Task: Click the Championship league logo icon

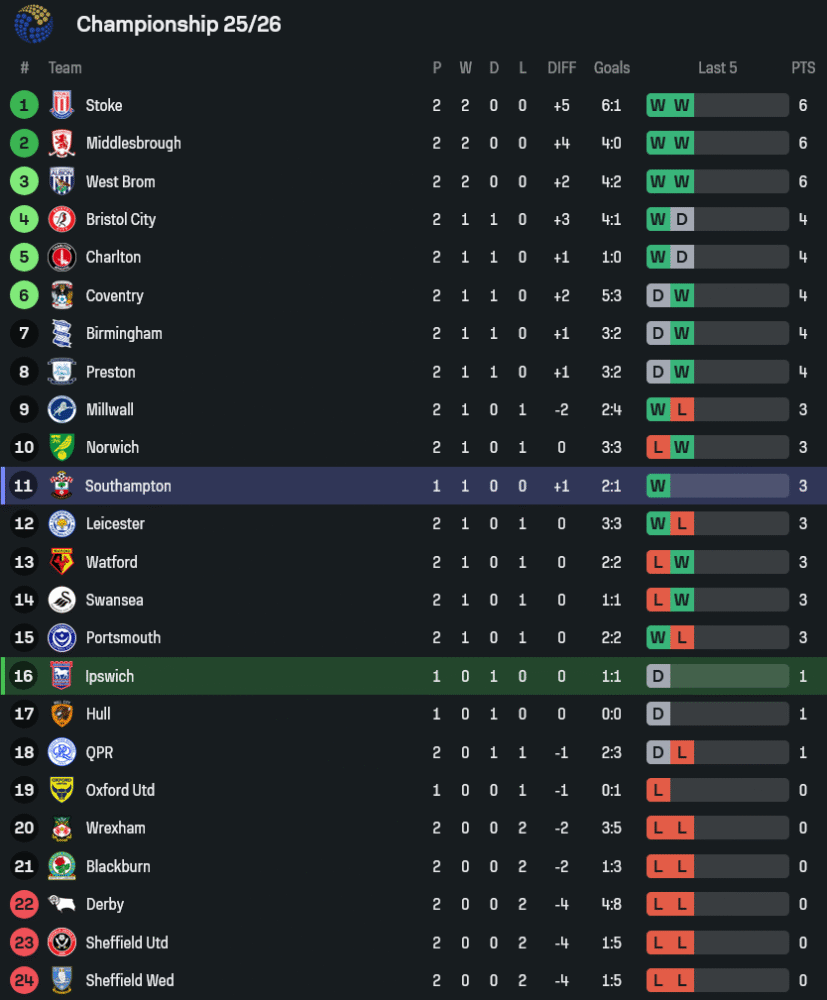Action: [34, 24]
